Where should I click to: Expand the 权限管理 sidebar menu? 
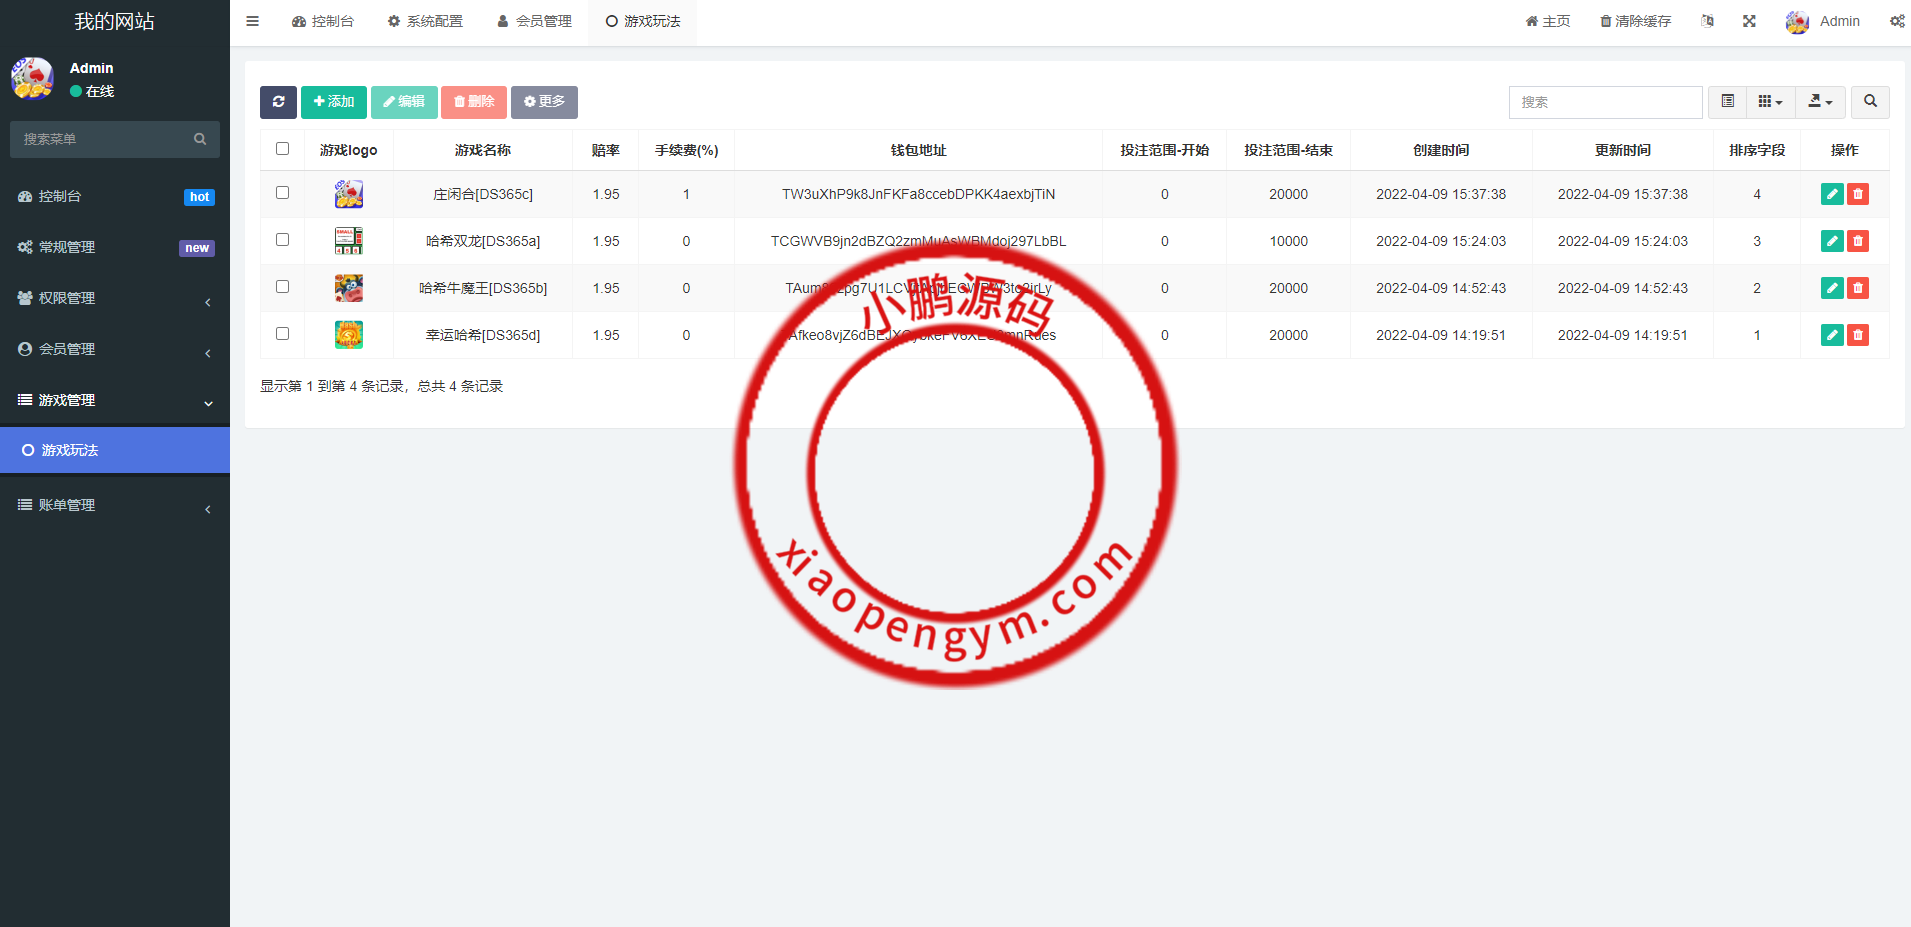[114, 298]
